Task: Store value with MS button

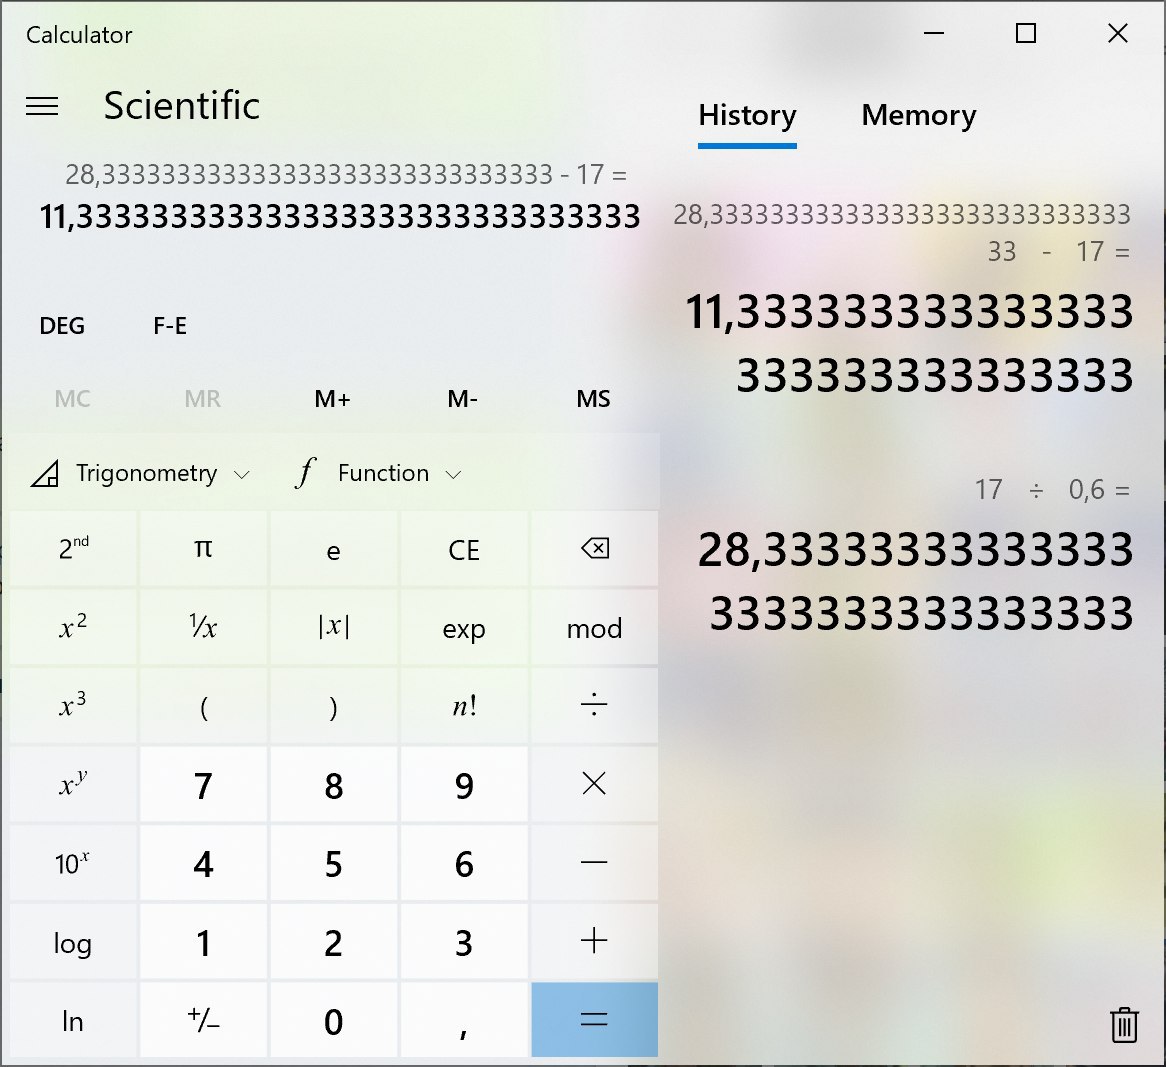Action: [x=593, y=399]
